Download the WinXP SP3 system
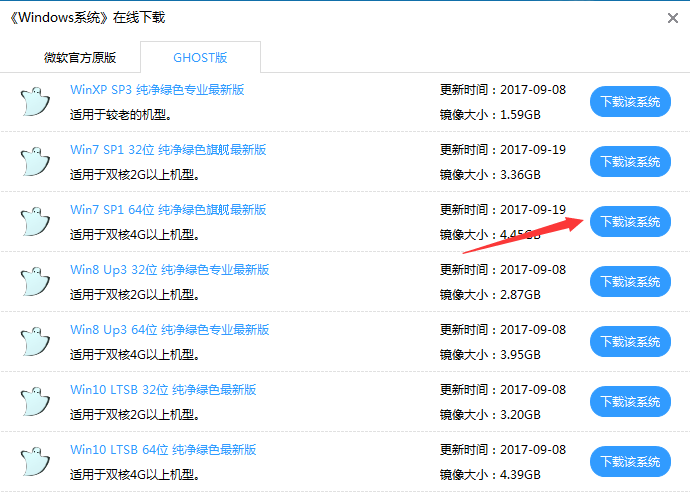This screenshot has height=501, width=690. tap(630, 102)
